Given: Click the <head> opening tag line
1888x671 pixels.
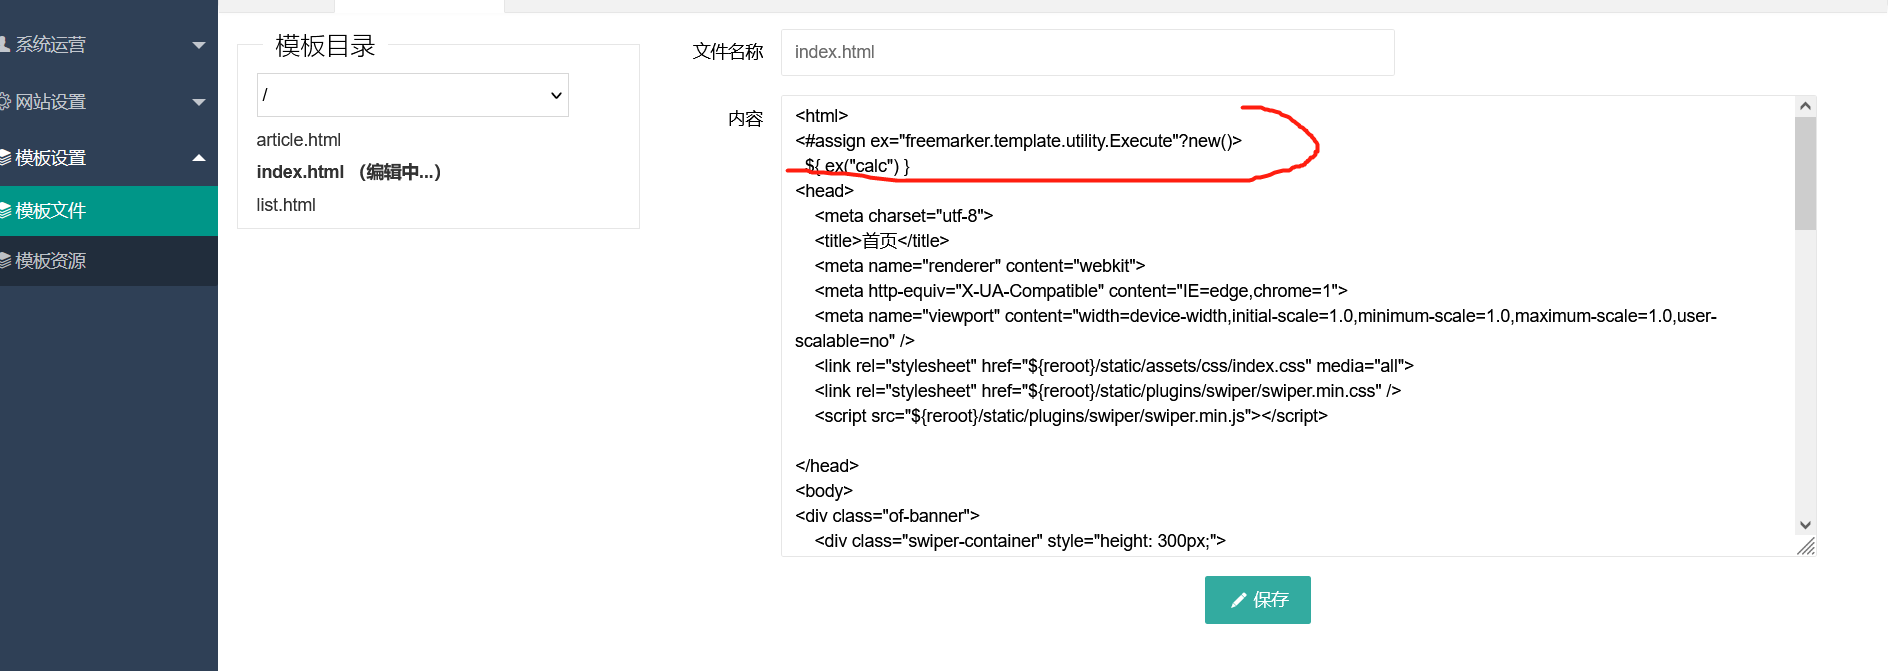Looking at the screenshot, I should pos(824,191).
